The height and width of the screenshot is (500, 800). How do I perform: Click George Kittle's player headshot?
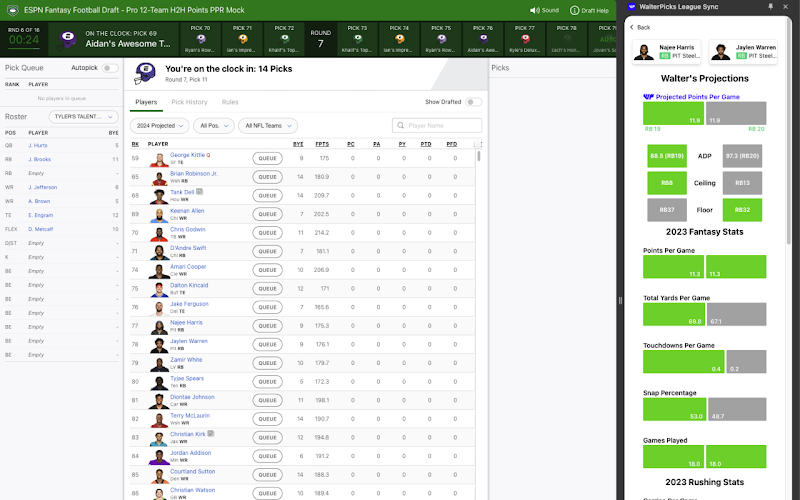click(x=159, y=159)
